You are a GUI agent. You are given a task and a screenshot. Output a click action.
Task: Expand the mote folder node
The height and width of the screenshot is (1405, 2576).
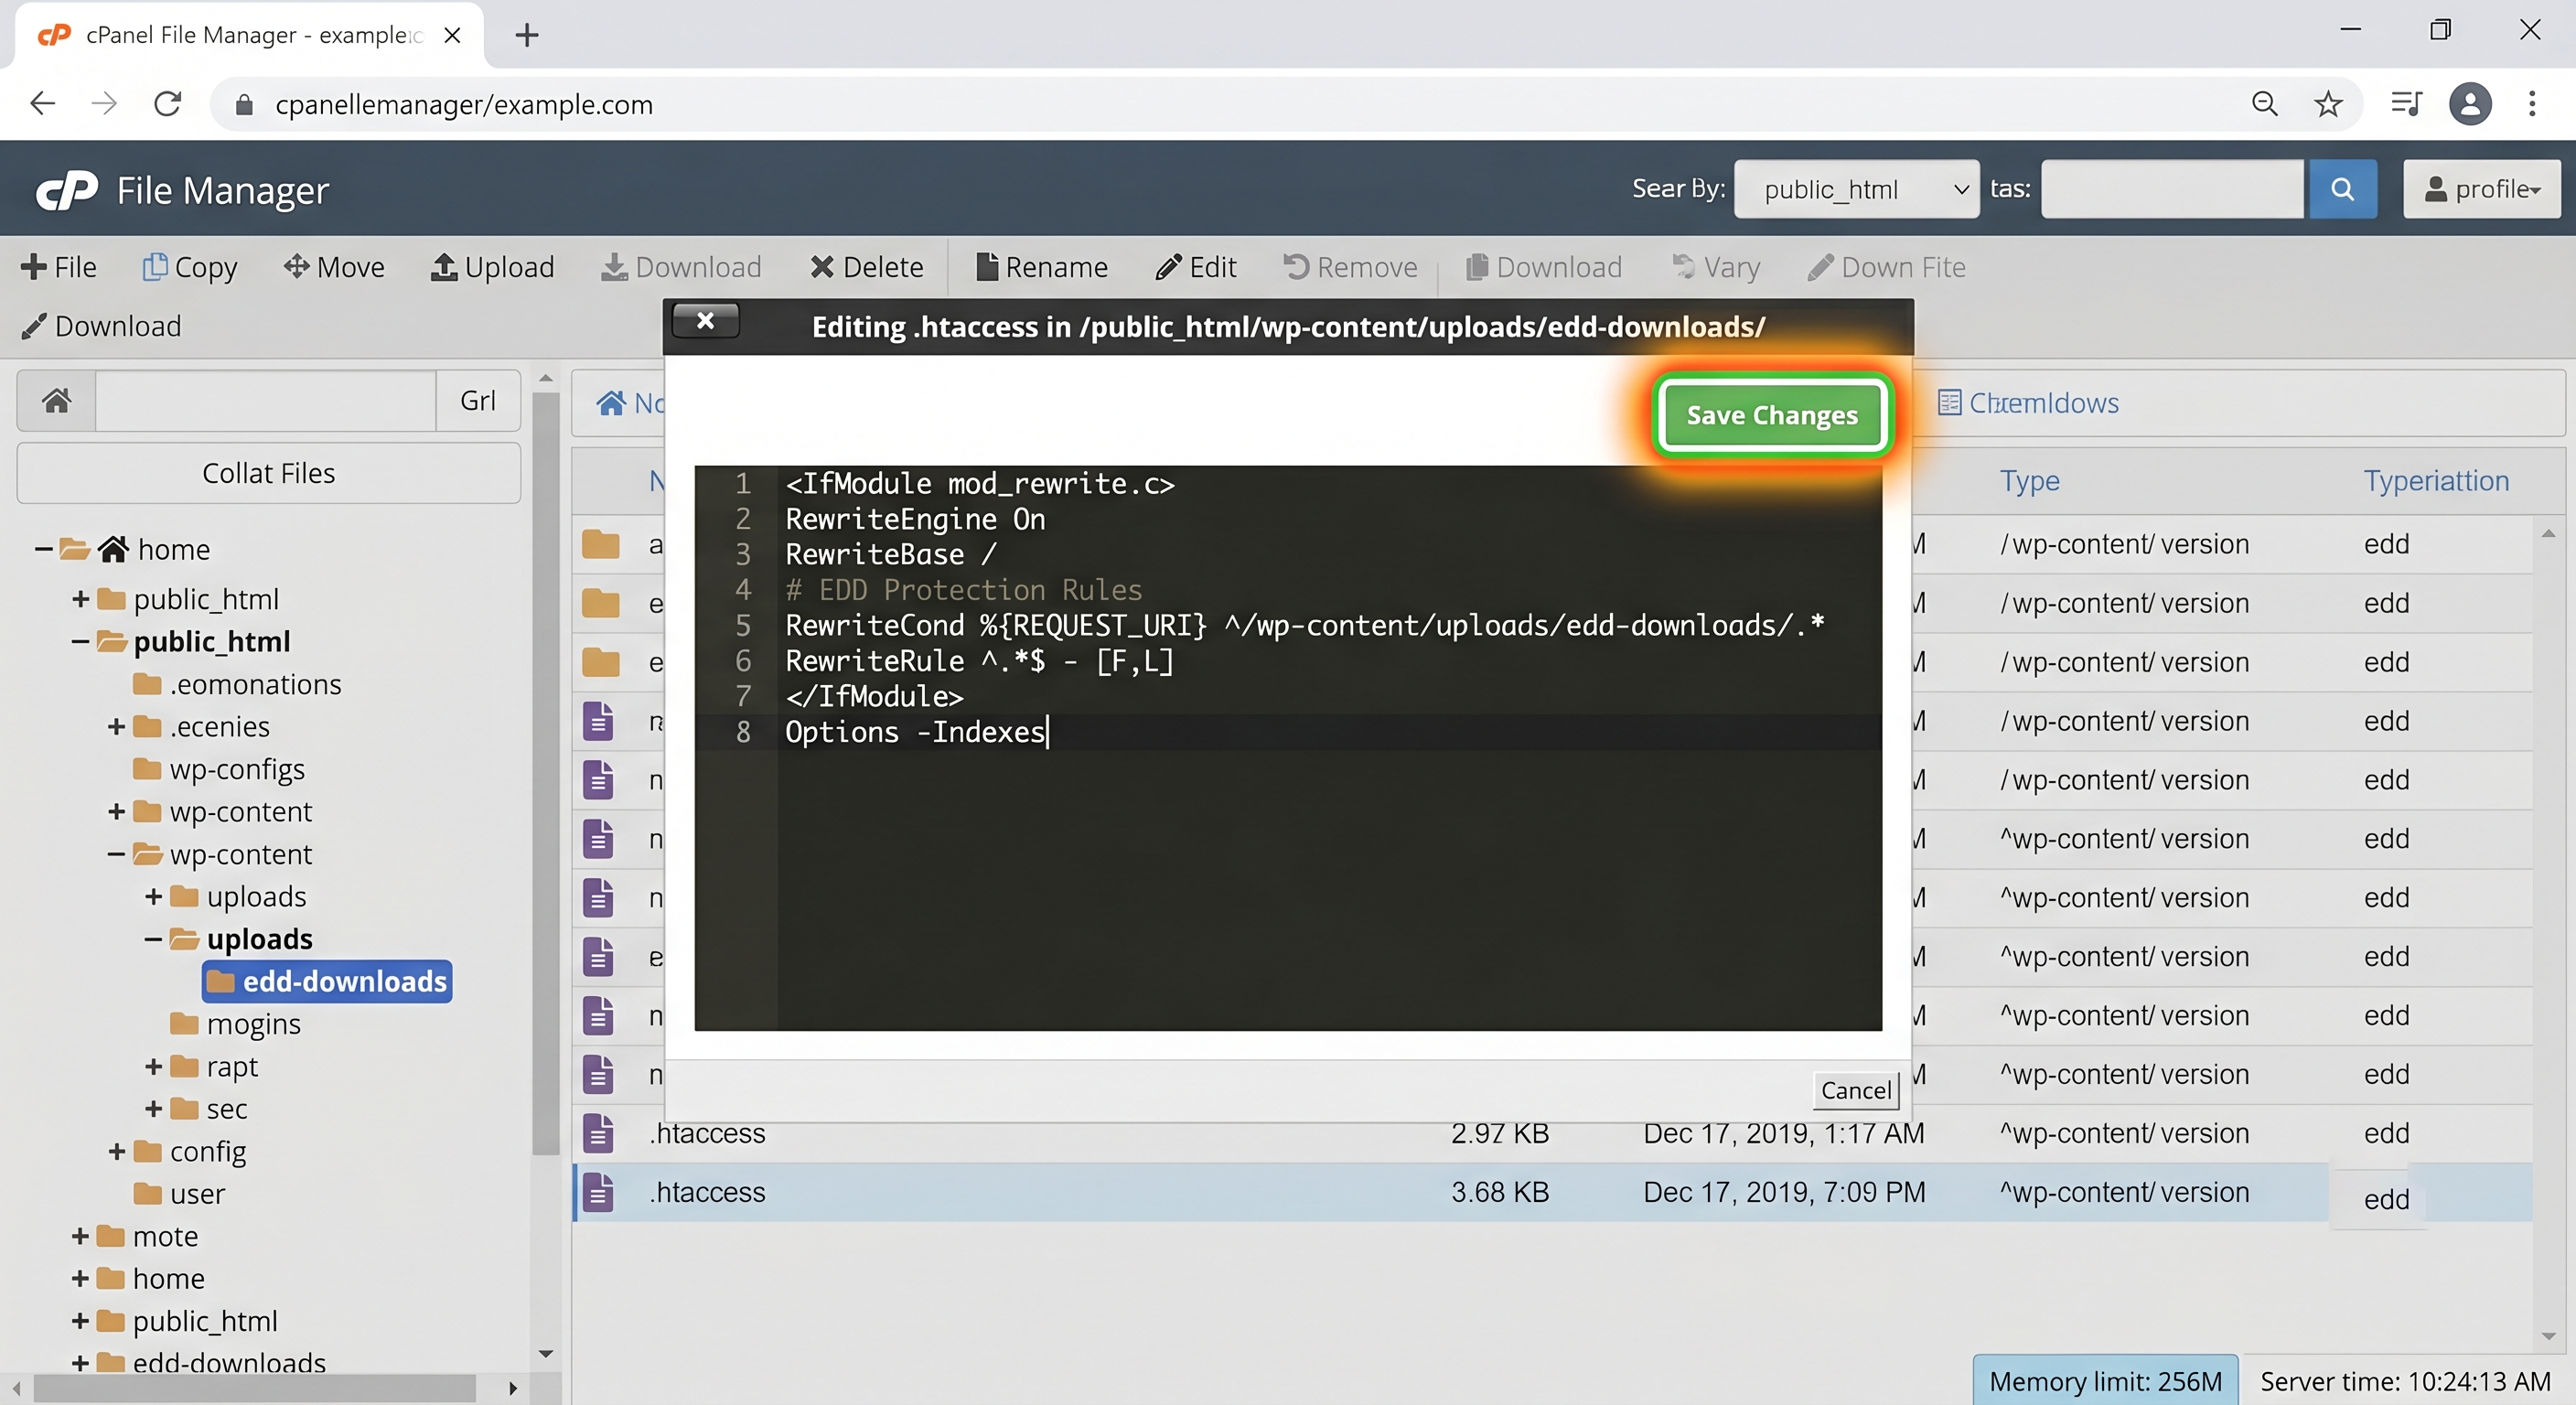[x=80, y=1236]
